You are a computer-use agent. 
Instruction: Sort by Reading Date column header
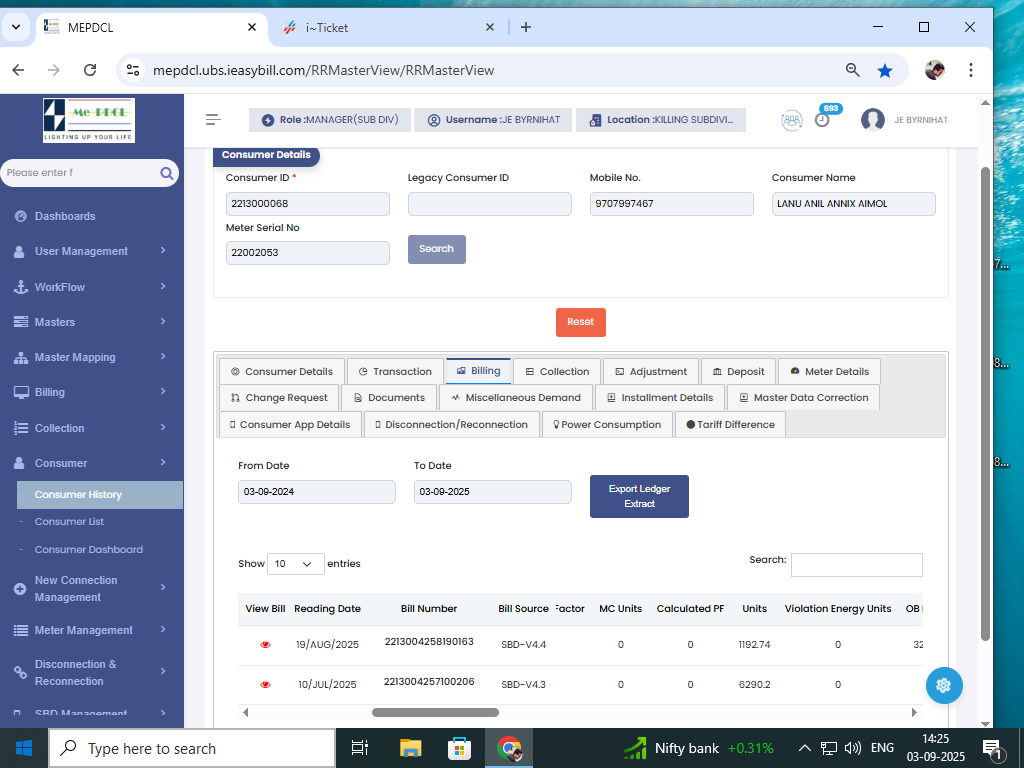(327, 609)
